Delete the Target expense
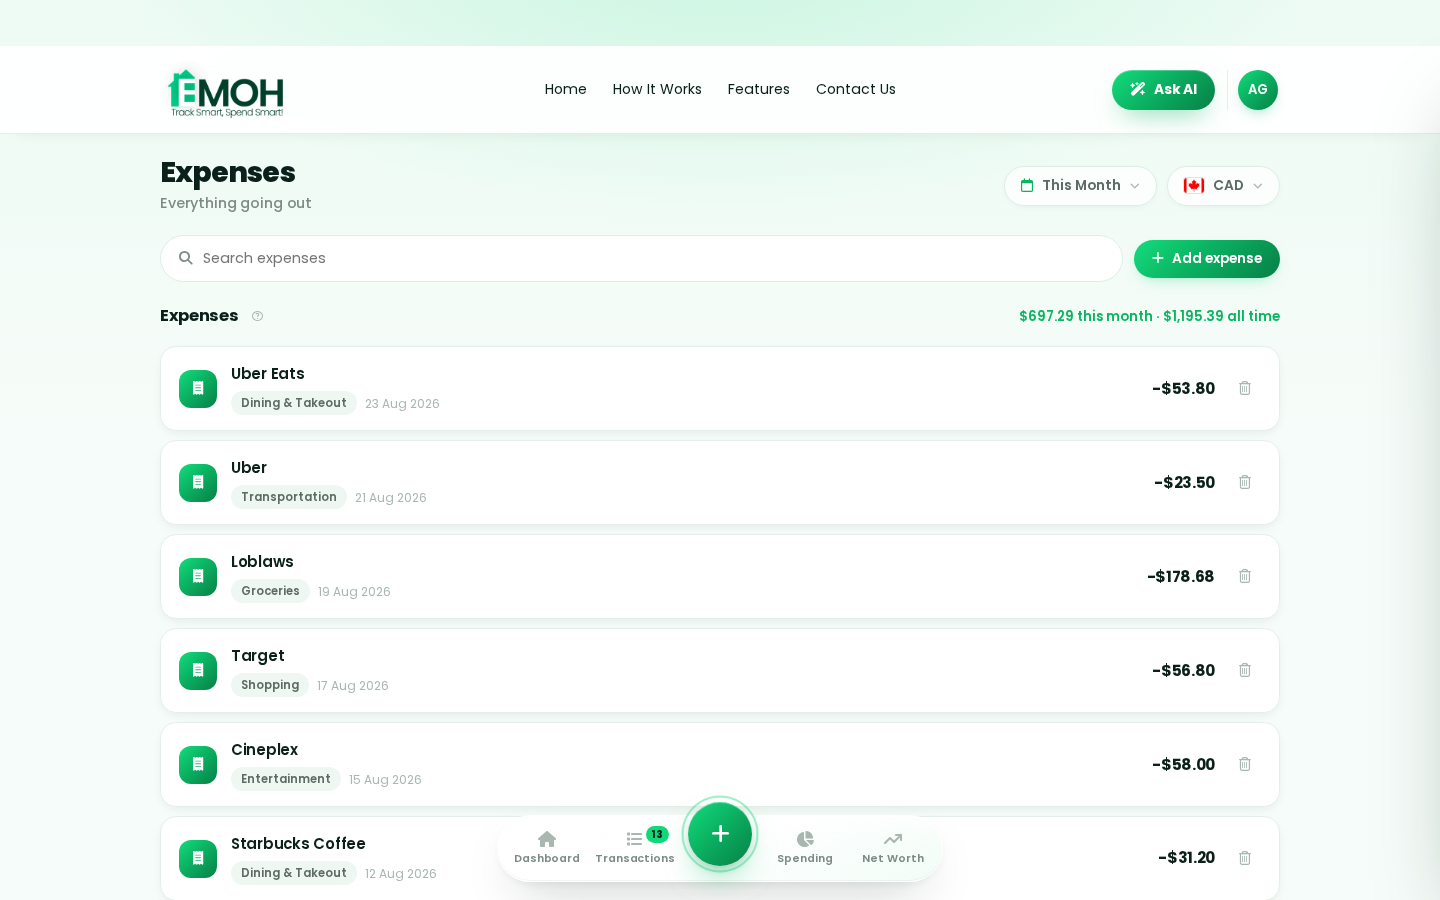Image resolution: width=1440 pixels, height=900 pixels. click(x=1245, y=670)
